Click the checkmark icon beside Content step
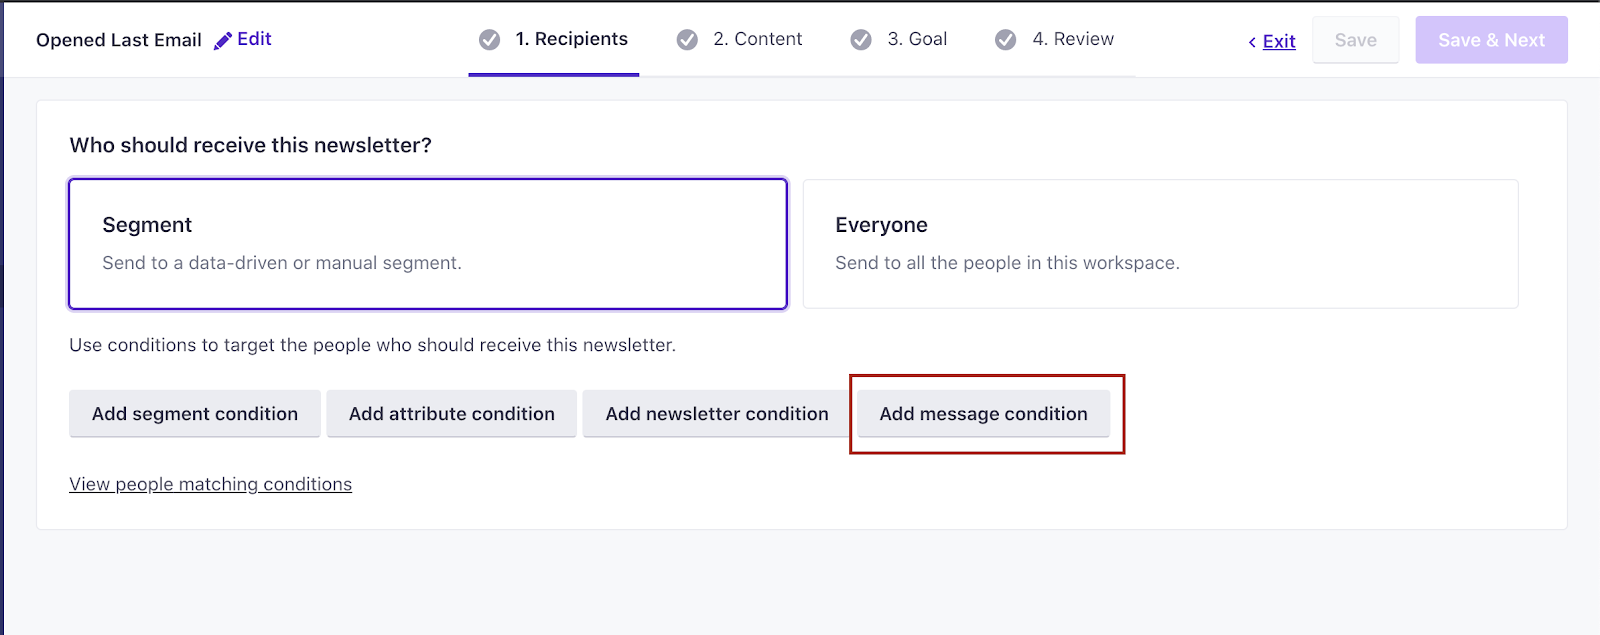Image resolution: width=1600 pixels, height=635 pixels. point(687,40)
